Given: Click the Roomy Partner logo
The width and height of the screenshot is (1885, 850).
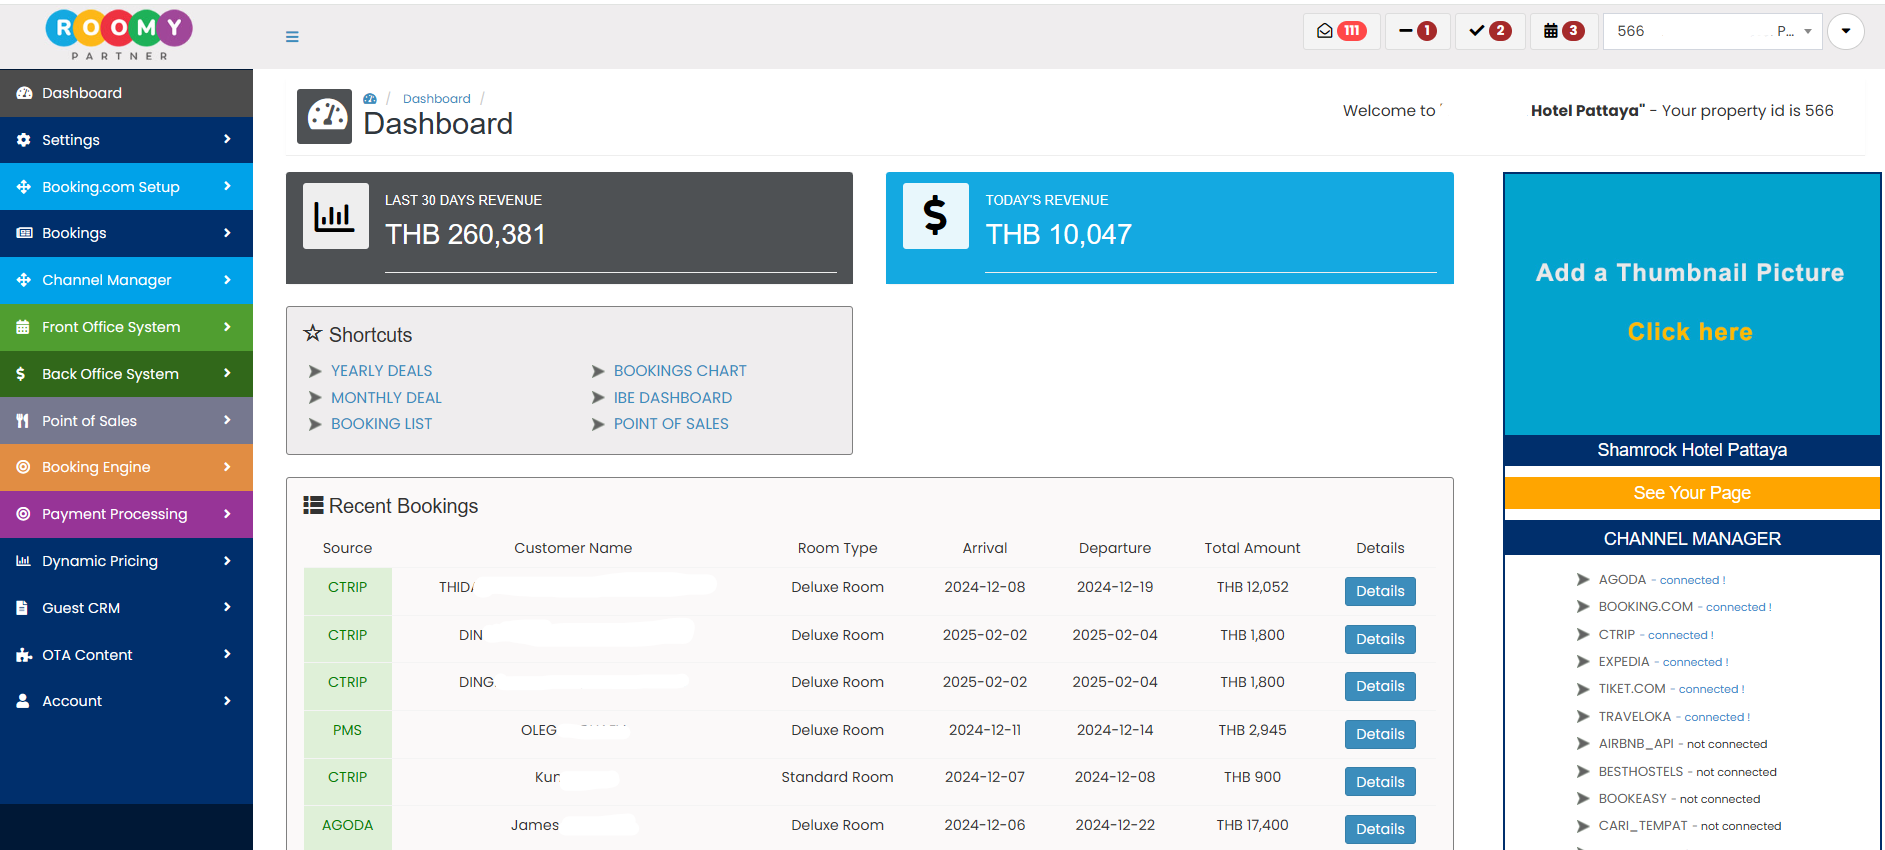Looking at the screenshot, I should point(119,35).
